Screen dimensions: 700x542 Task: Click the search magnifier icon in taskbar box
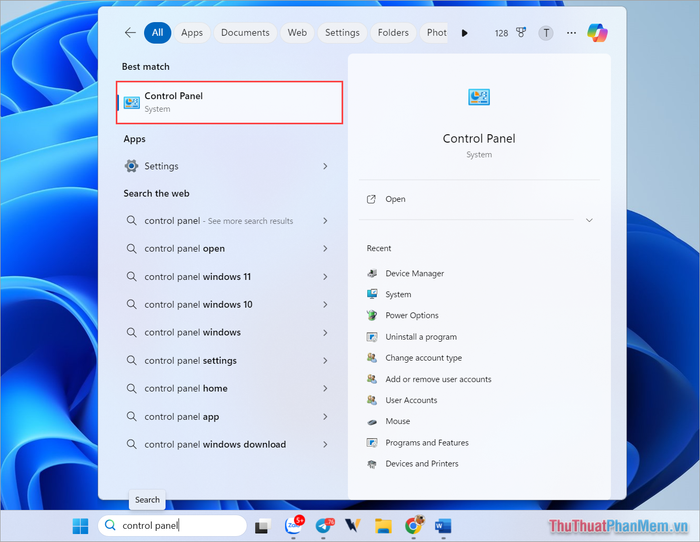pos(110,525)
